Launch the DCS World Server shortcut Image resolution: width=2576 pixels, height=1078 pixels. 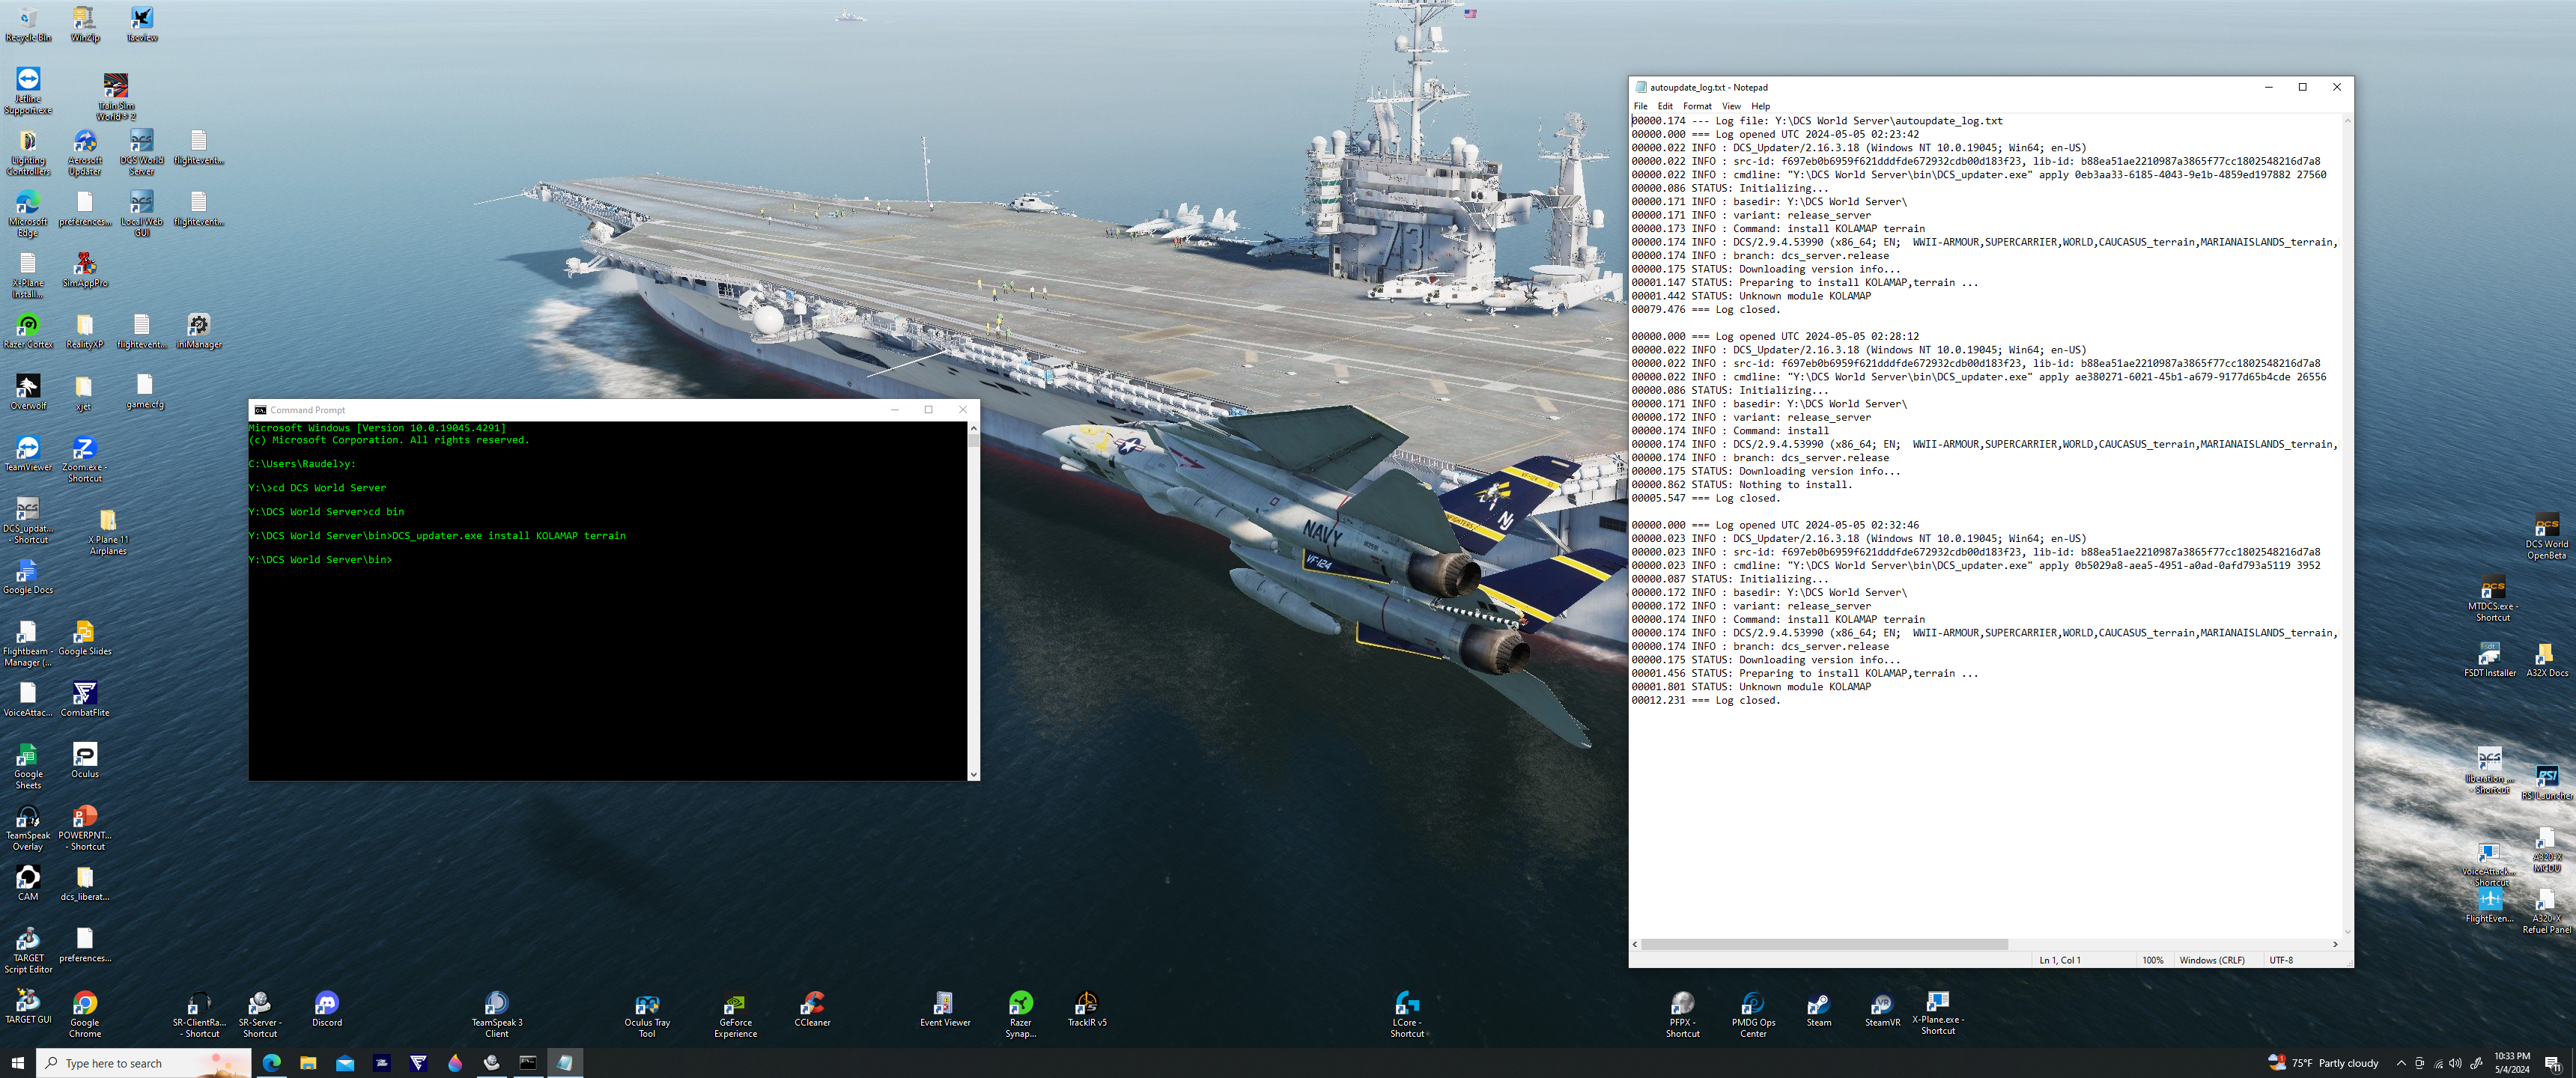point(142,152)
